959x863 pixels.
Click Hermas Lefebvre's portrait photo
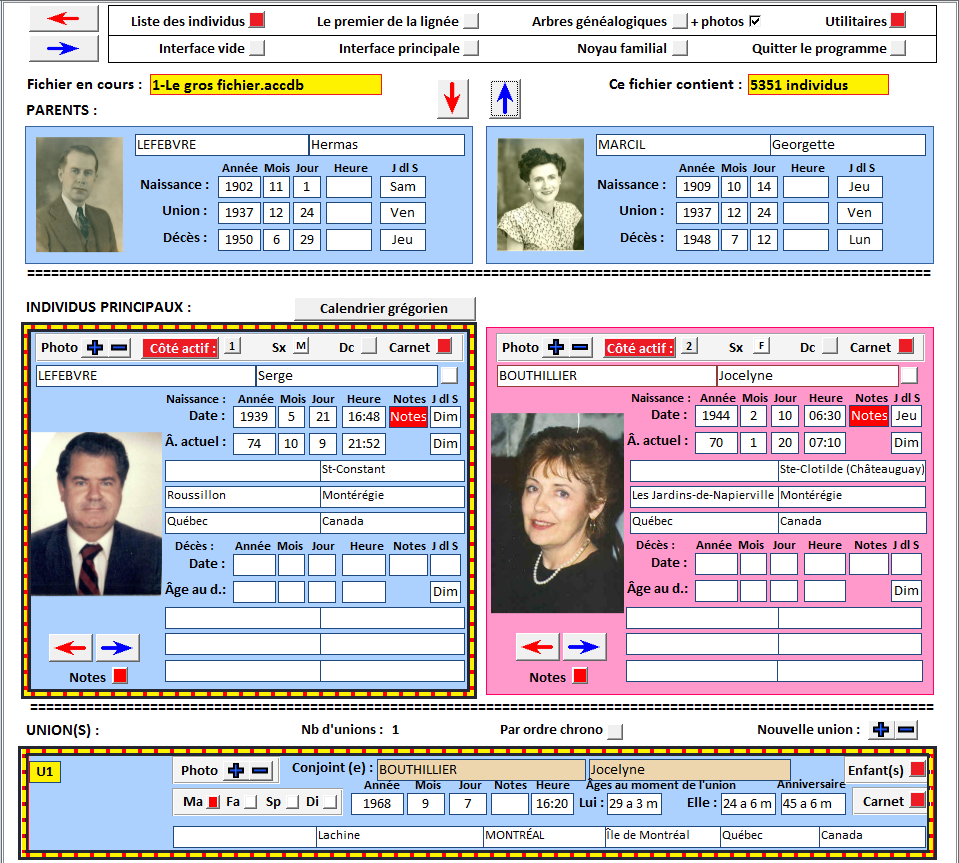click(x=79, y=194)
